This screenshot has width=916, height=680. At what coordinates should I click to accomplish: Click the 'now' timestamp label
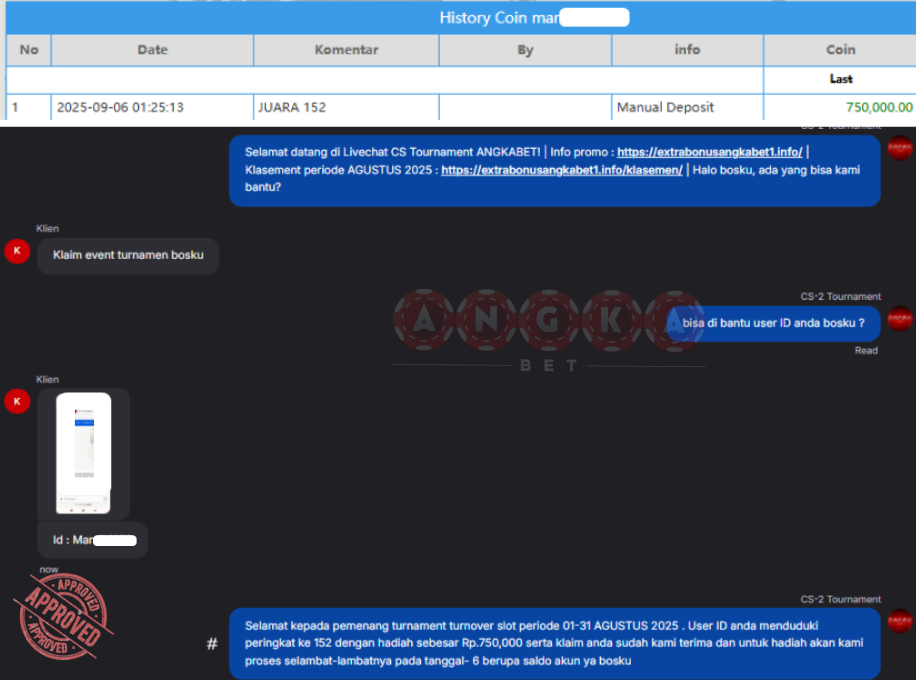[x=48, y=569]
